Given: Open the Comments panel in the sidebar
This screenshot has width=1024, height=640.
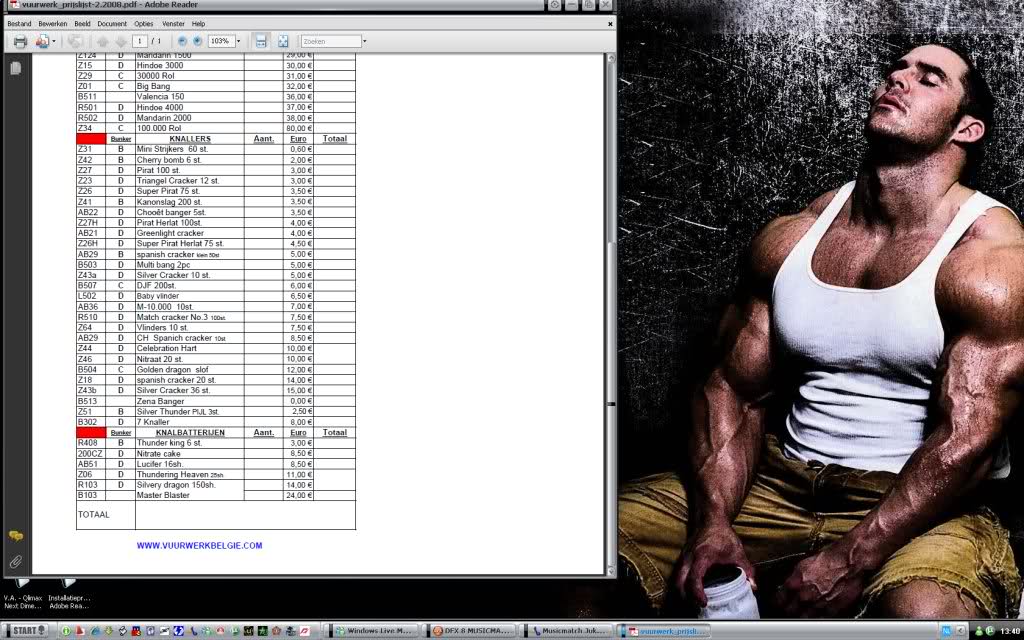Looking at the screenshot, I should tap(15, 537).
